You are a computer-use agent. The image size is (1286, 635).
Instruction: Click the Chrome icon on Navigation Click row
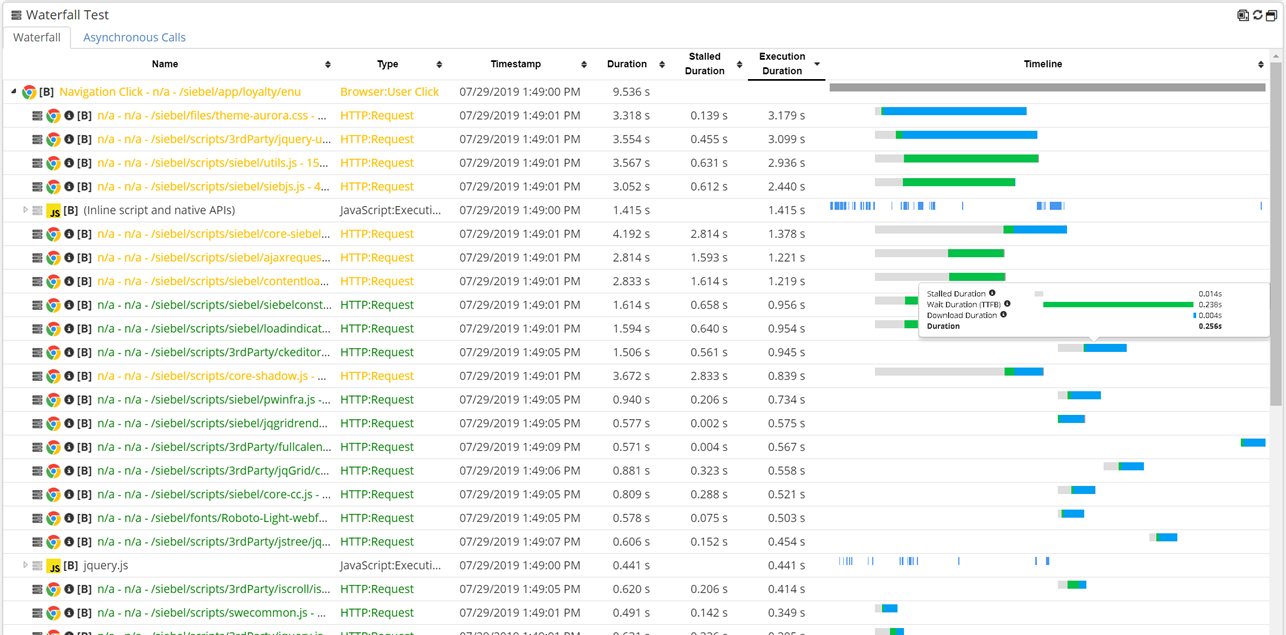(29, 92)
